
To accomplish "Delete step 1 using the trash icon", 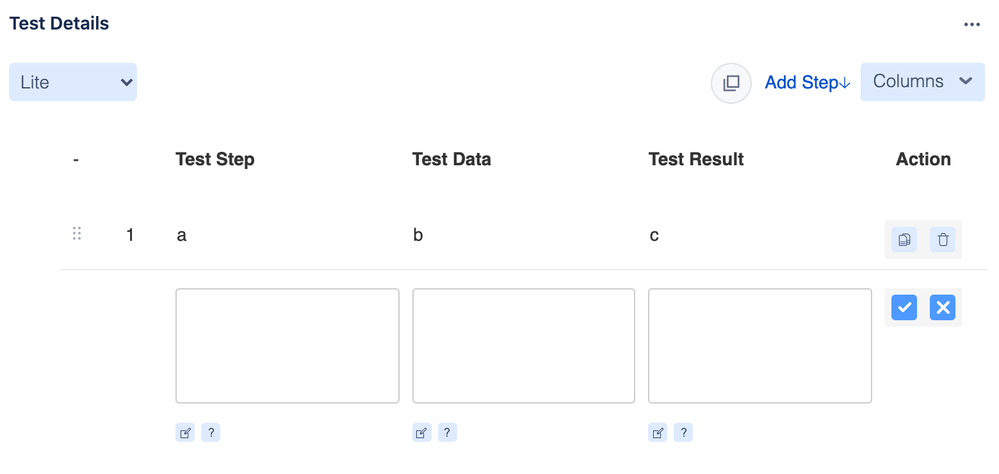I will pyautogui.click(x=942, y=240).
